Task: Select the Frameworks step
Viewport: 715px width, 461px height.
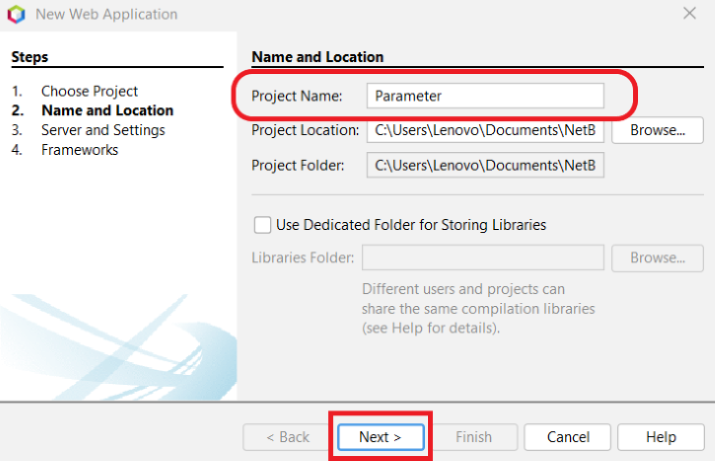Action: tap(80, 150)
